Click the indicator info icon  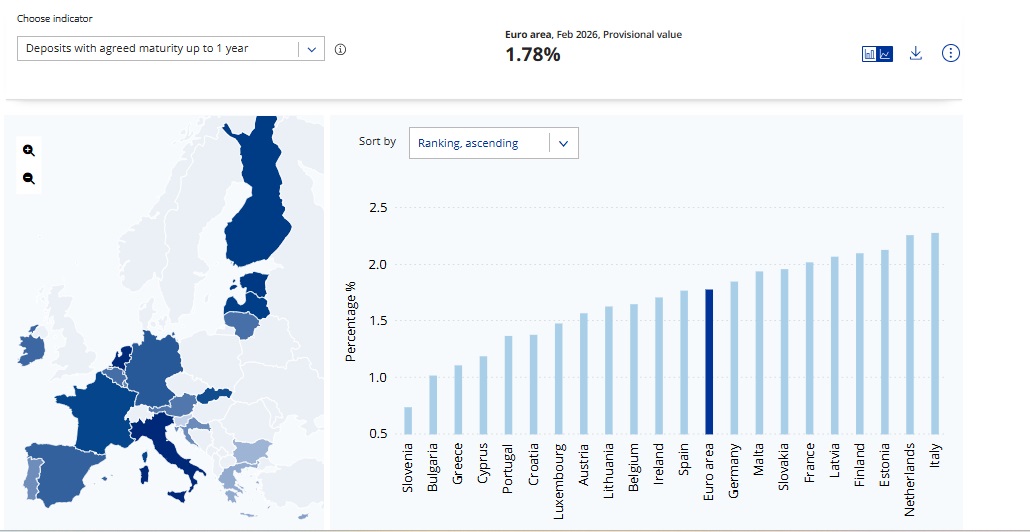(x=340, y=49)
